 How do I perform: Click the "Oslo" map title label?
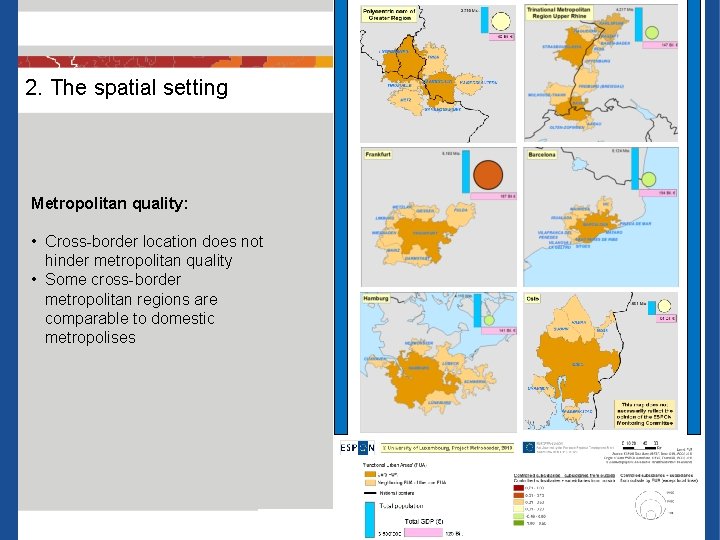pos(533,299)
